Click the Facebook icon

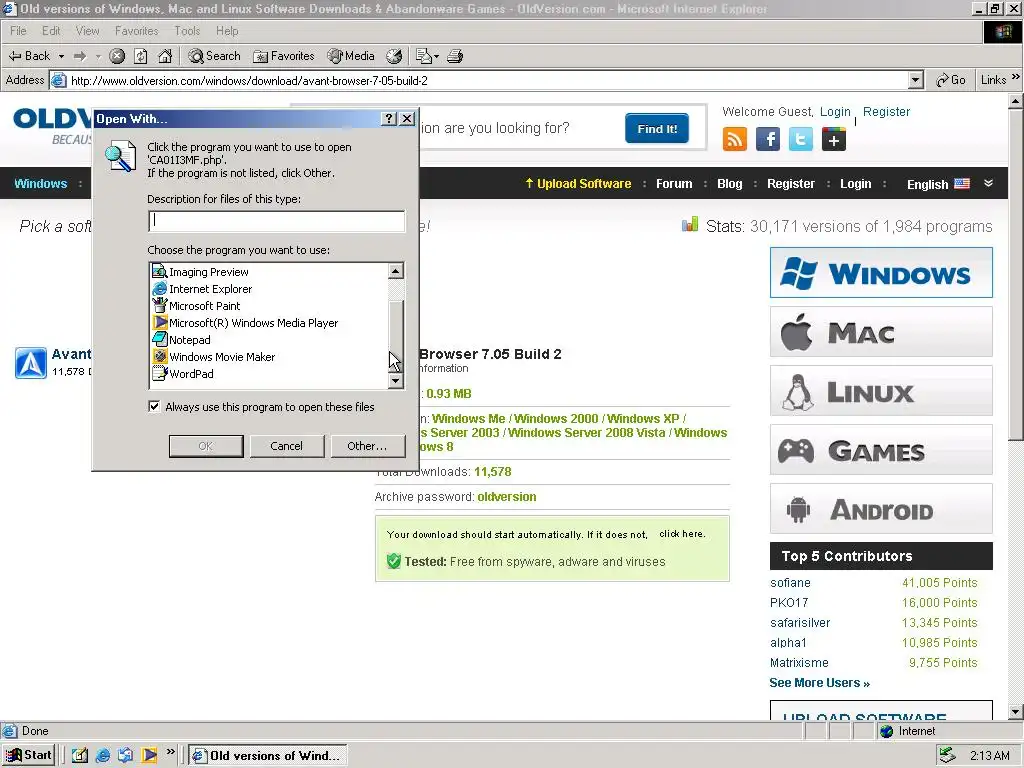(x=768, y=139)
